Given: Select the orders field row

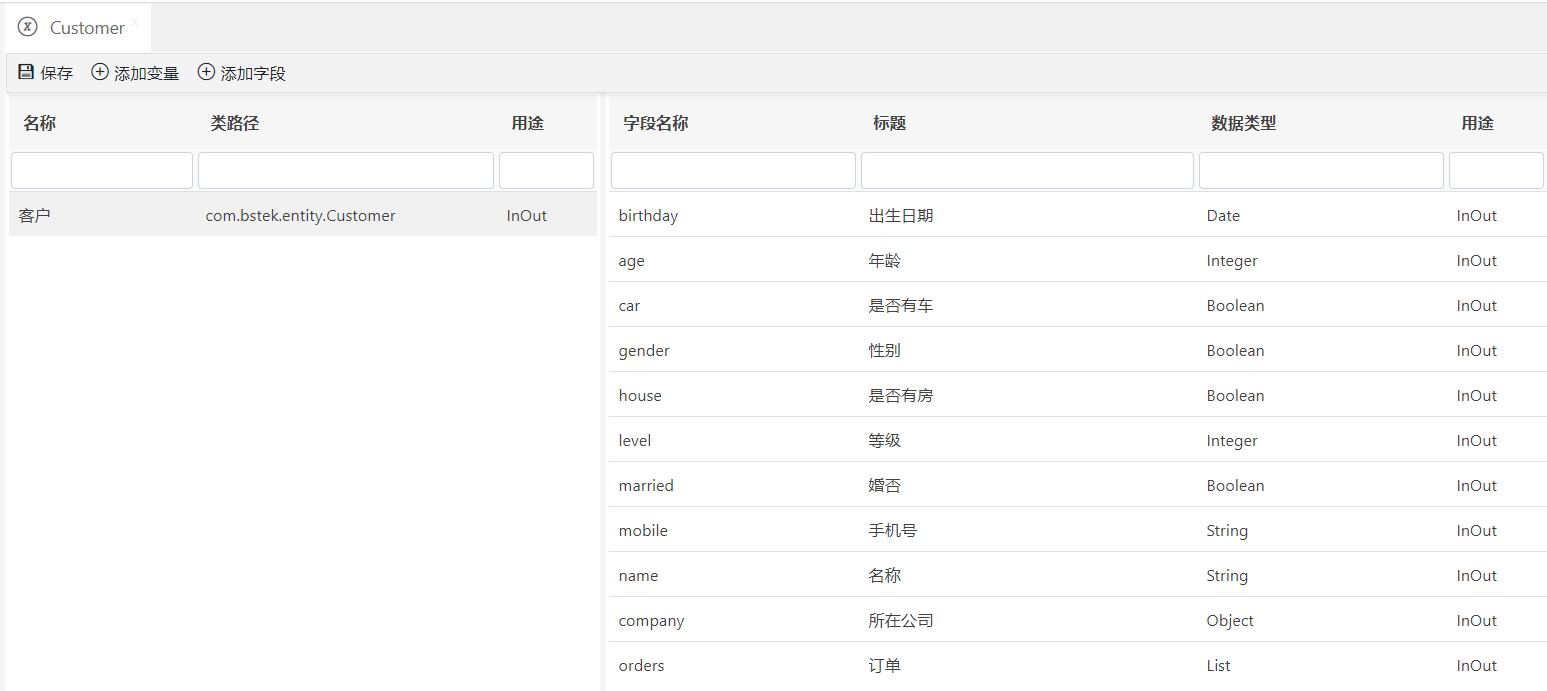Looking at the screenshot, I should coord(641,666).
